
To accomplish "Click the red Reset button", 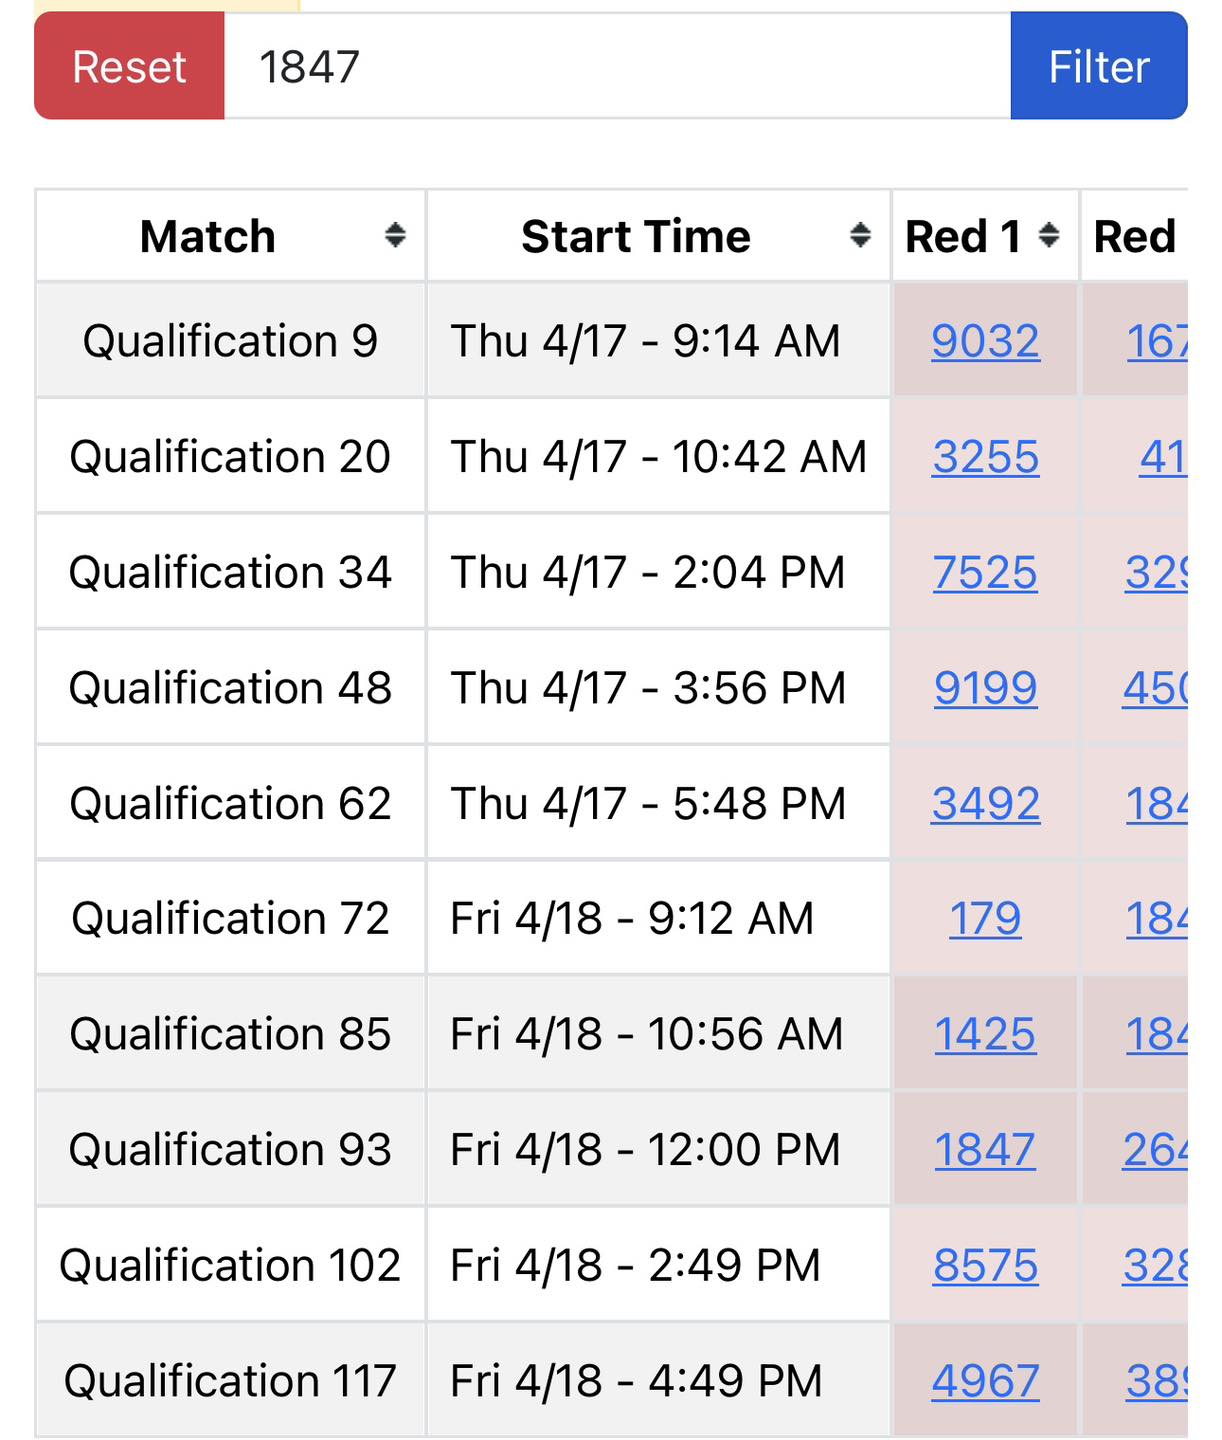I will (129, 66).
